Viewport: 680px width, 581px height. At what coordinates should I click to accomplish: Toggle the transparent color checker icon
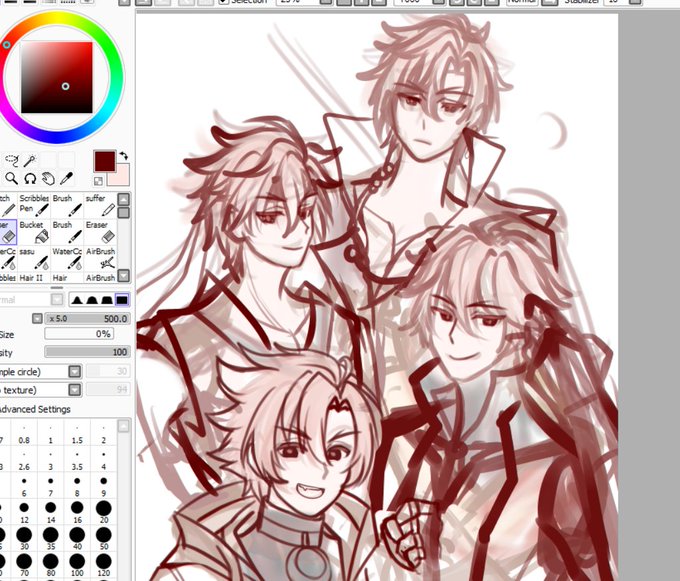98,180
